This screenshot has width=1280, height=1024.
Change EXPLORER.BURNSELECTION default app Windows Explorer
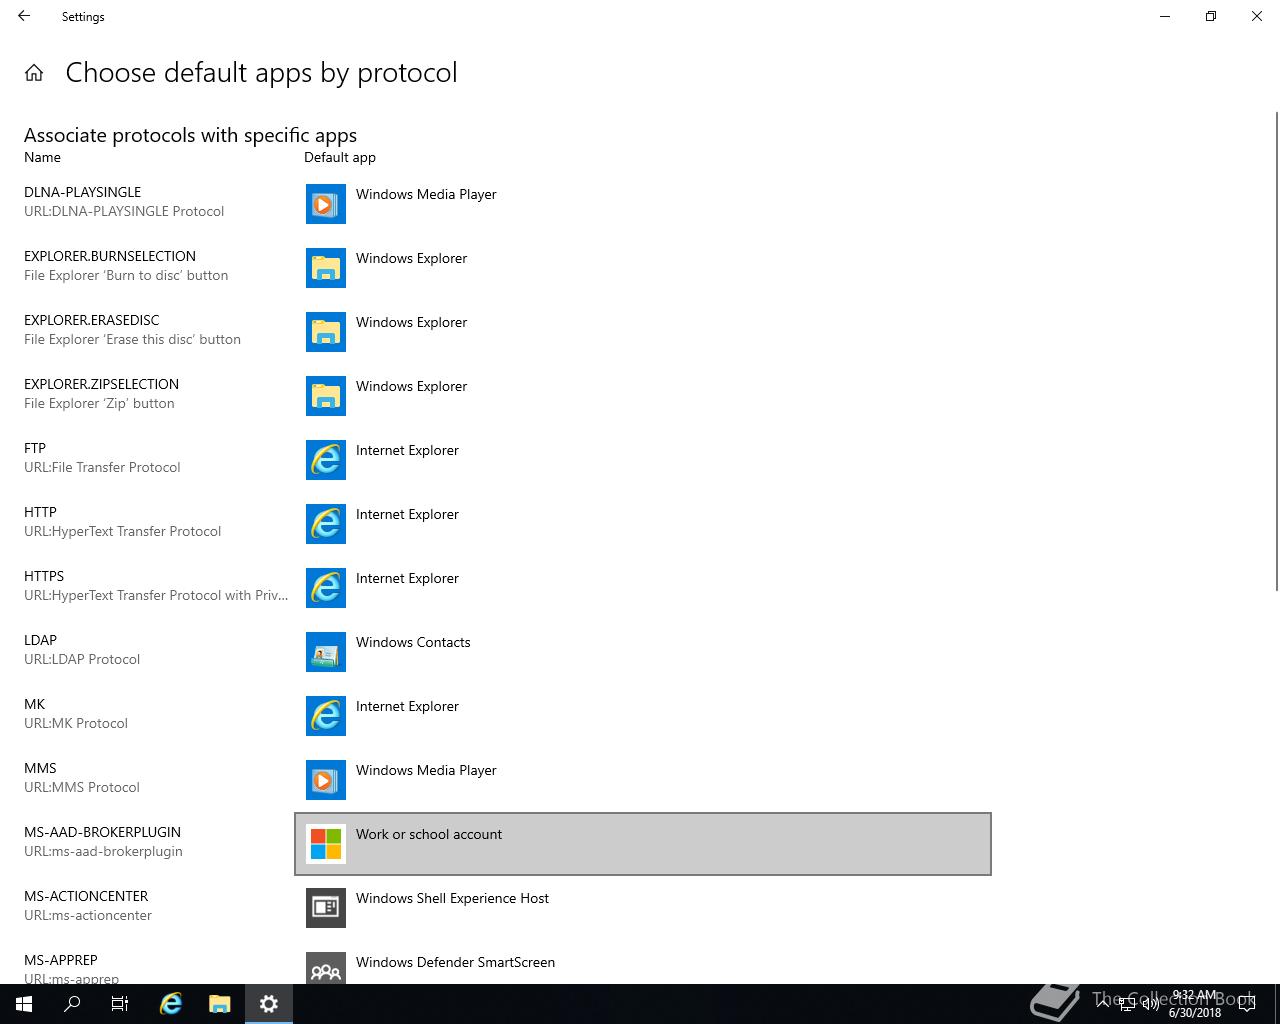[643, 268]
